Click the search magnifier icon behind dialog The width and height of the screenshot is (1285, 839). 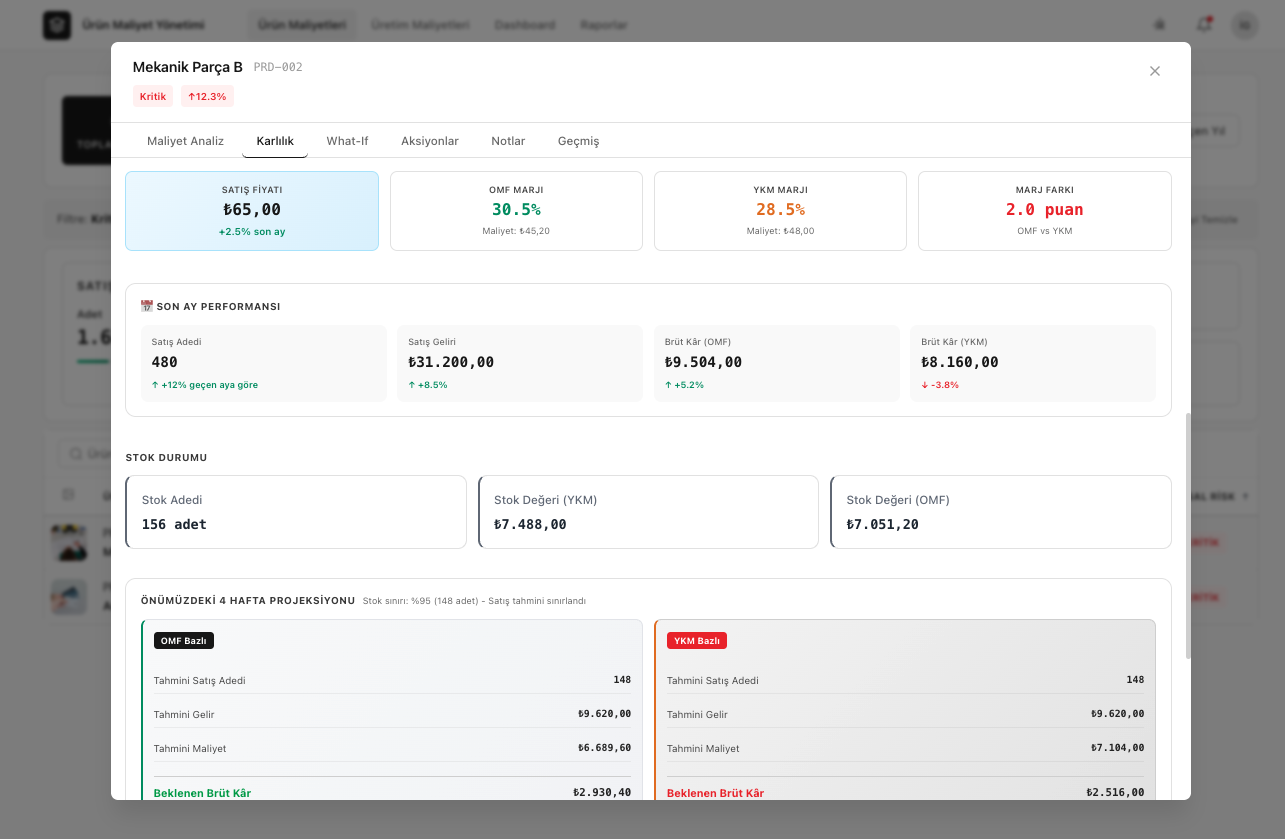pos(76,454)
